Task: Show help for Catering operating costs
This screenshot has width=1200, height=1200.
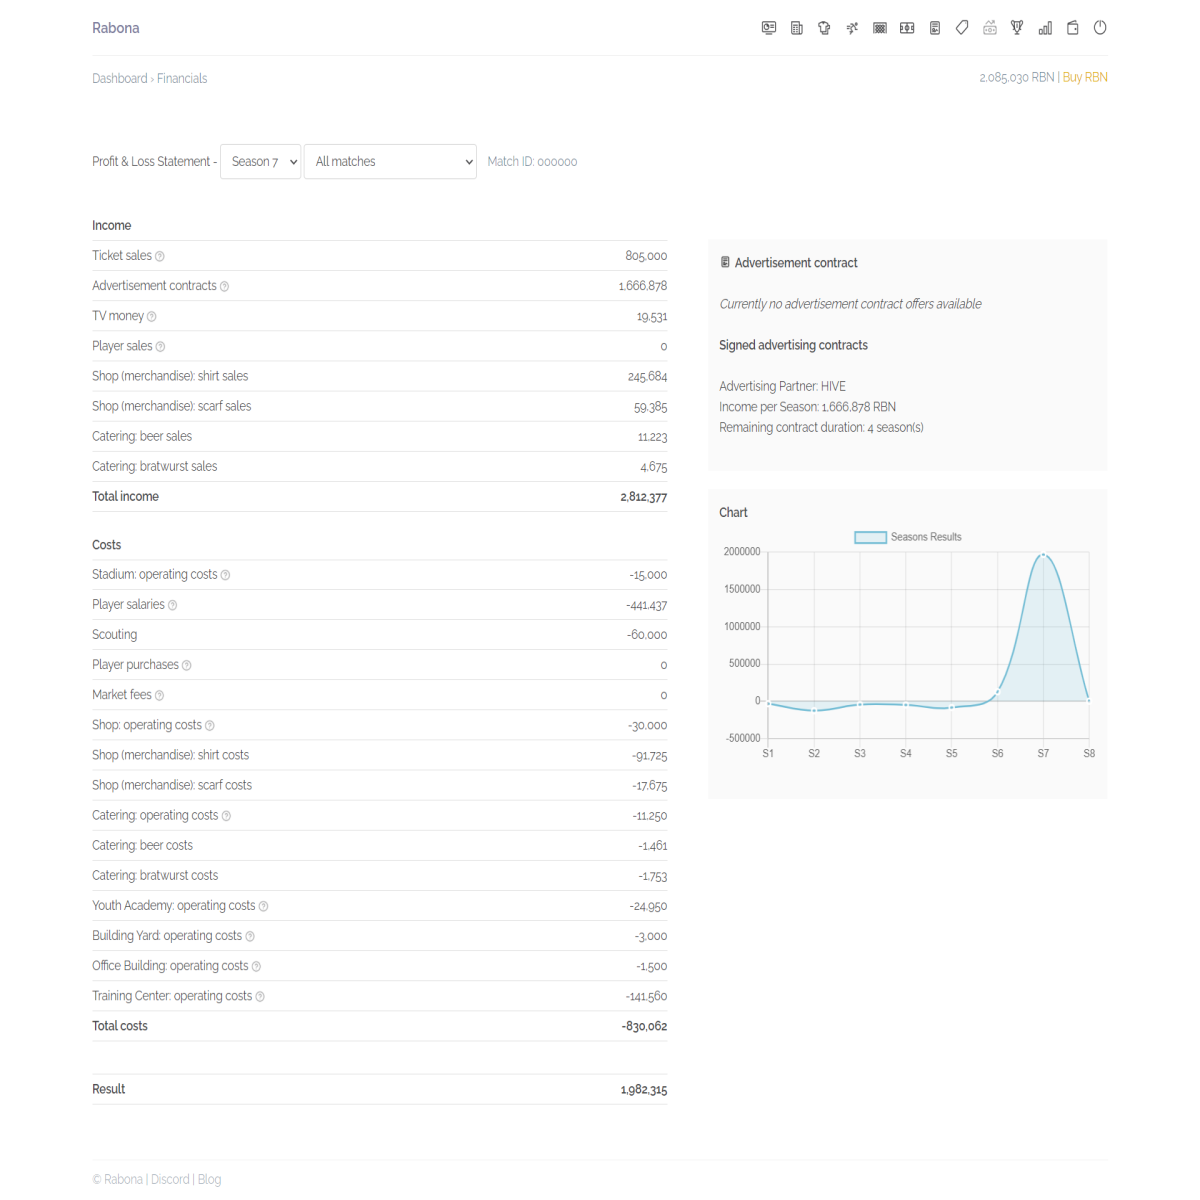Action: click(226, 816)
